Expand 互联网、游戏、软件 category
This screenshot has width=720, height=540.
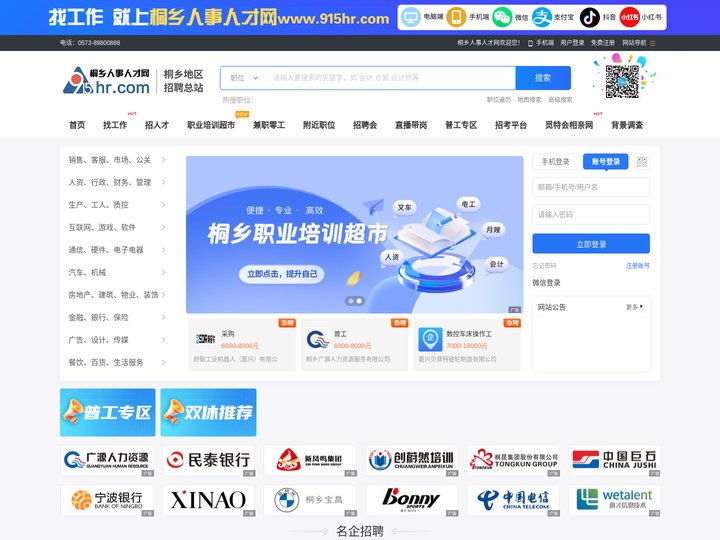coord(116,227)
